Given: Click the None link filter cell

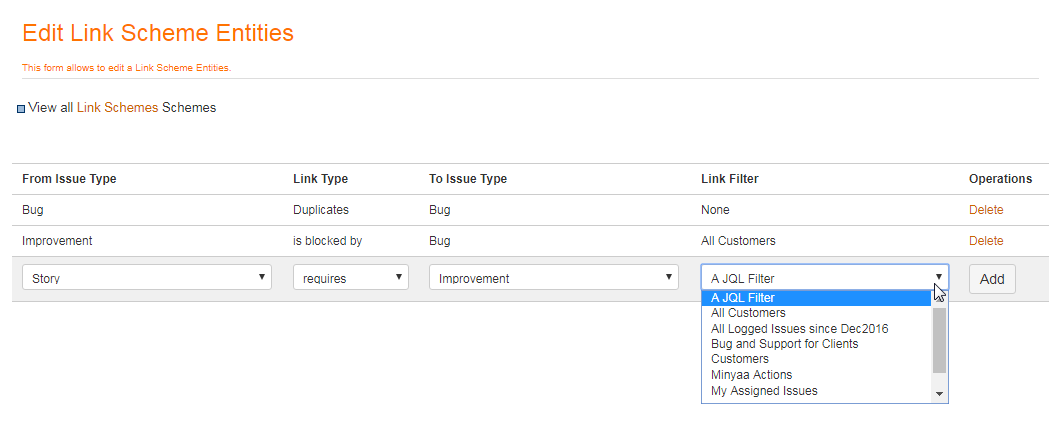Looking at the screenshot, I should 715,210.
